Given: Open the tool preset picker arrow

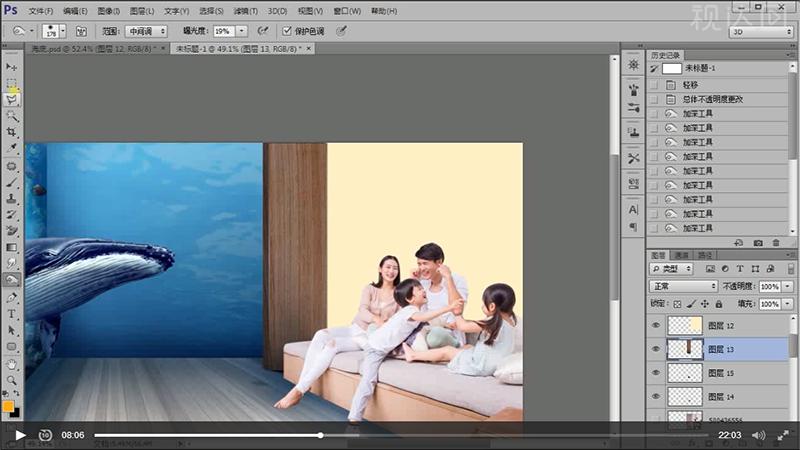Looking at the screenshot, I should click(32, 31).
